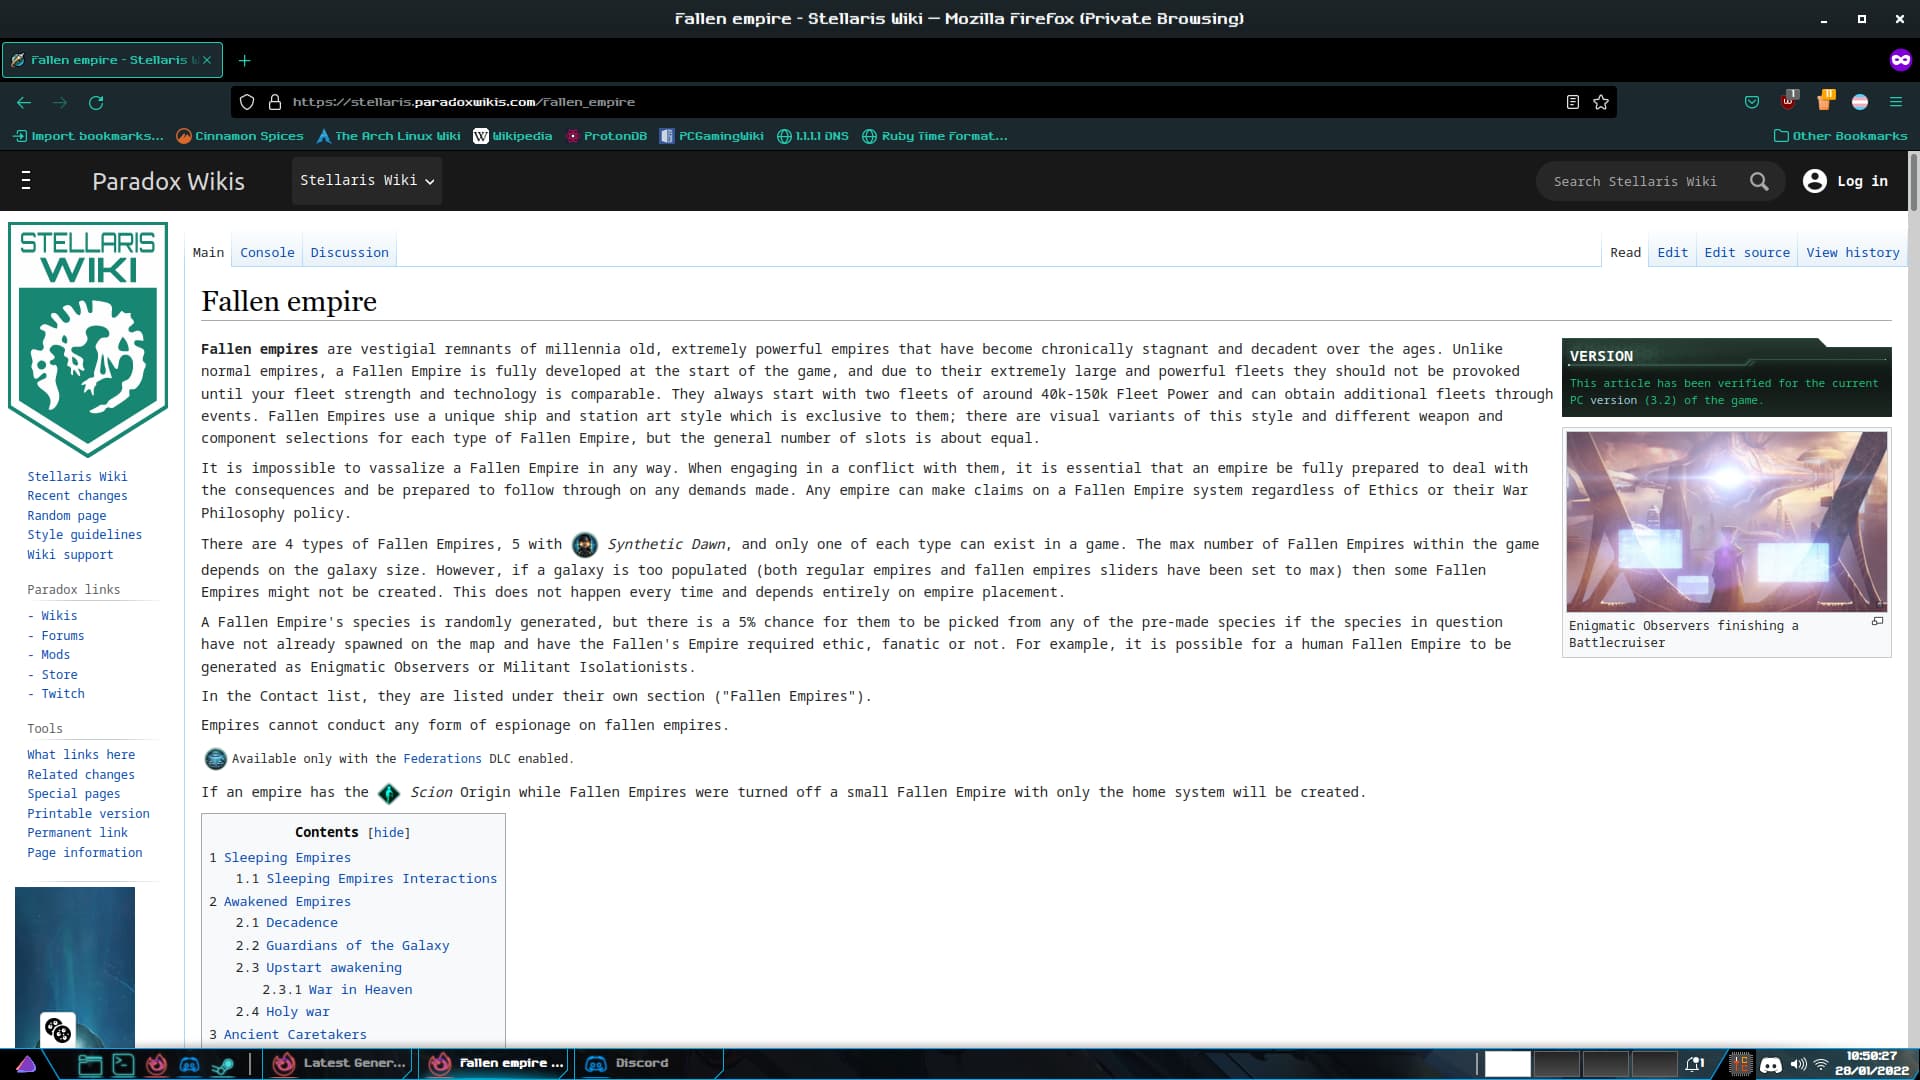Open Printable version link
Screen dimensions: 1920x1080
point(88,814)
